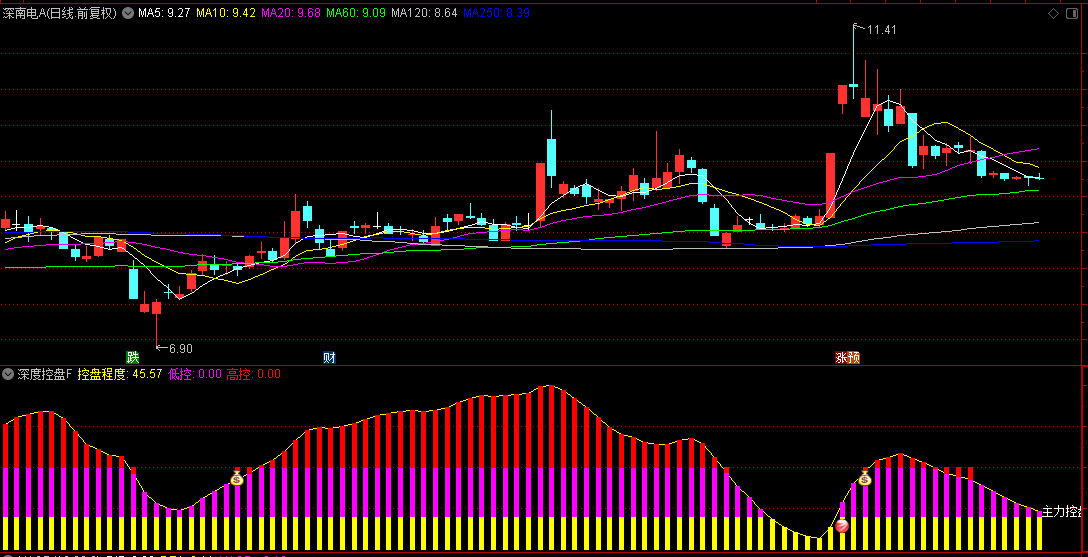Expand the 深度控盘F indicator dropdown arrow
Image resolution: width=1088 pixels, height=557 pixels.
point(8,374)
